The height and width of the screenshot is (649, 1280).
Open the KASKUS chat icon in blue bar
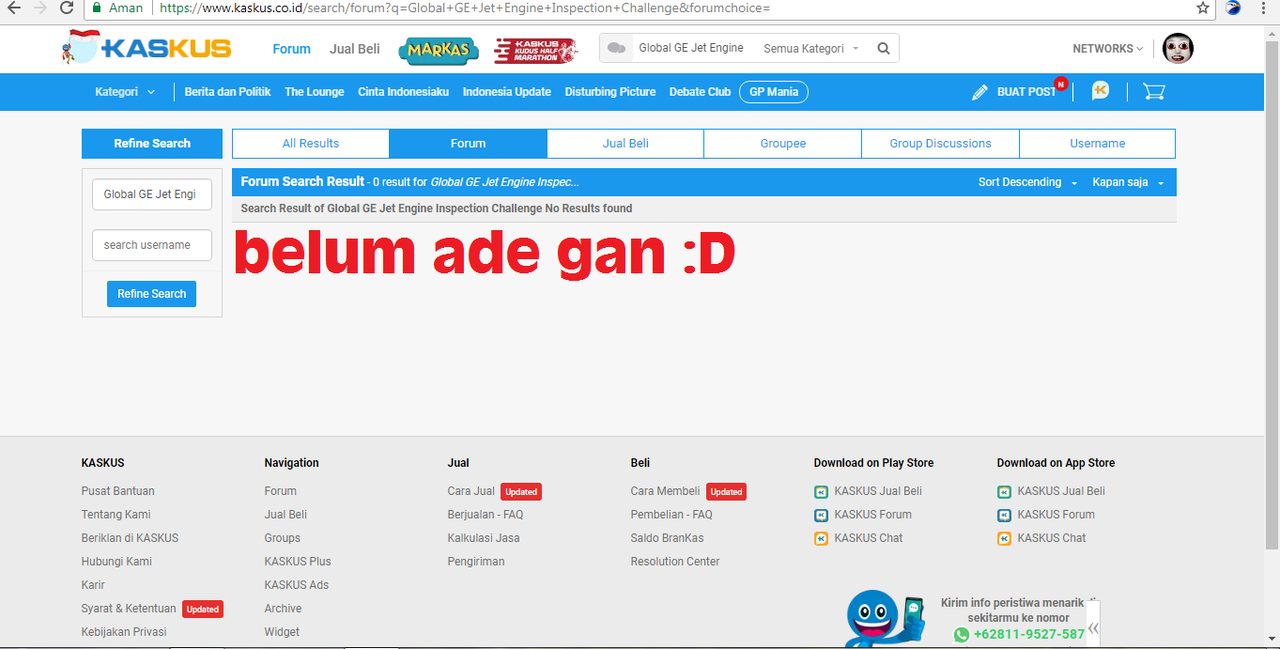click(x=1100, y=91)
